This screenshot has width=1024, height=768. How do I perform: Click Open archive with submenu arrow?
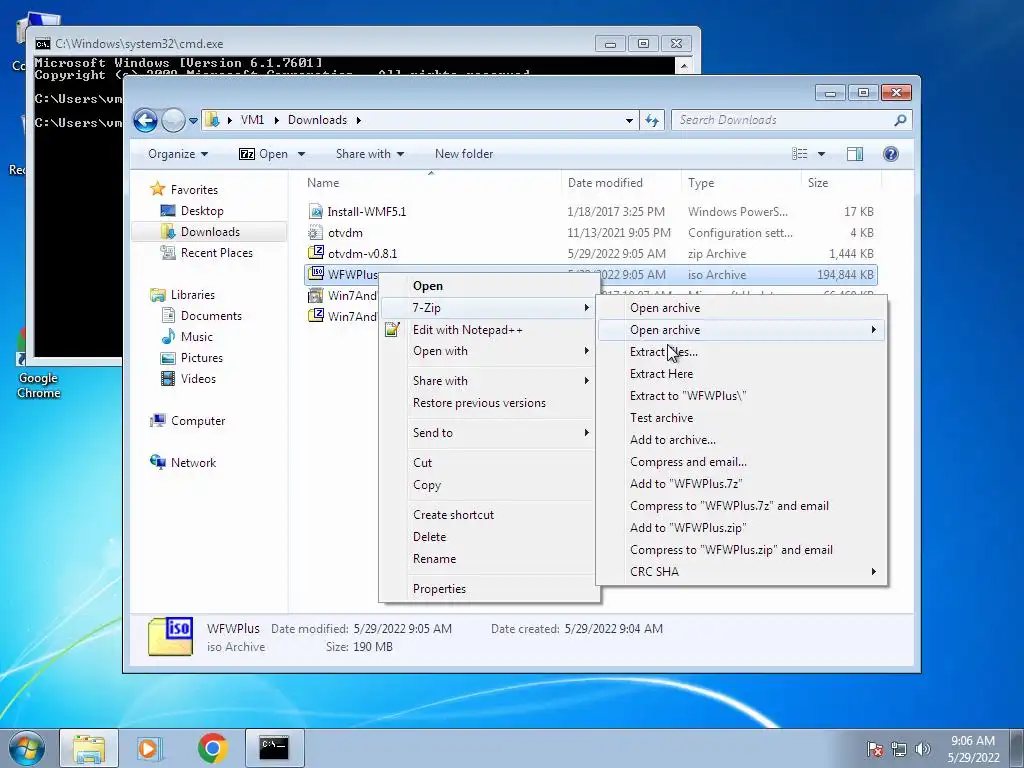(x=741, y=330)
